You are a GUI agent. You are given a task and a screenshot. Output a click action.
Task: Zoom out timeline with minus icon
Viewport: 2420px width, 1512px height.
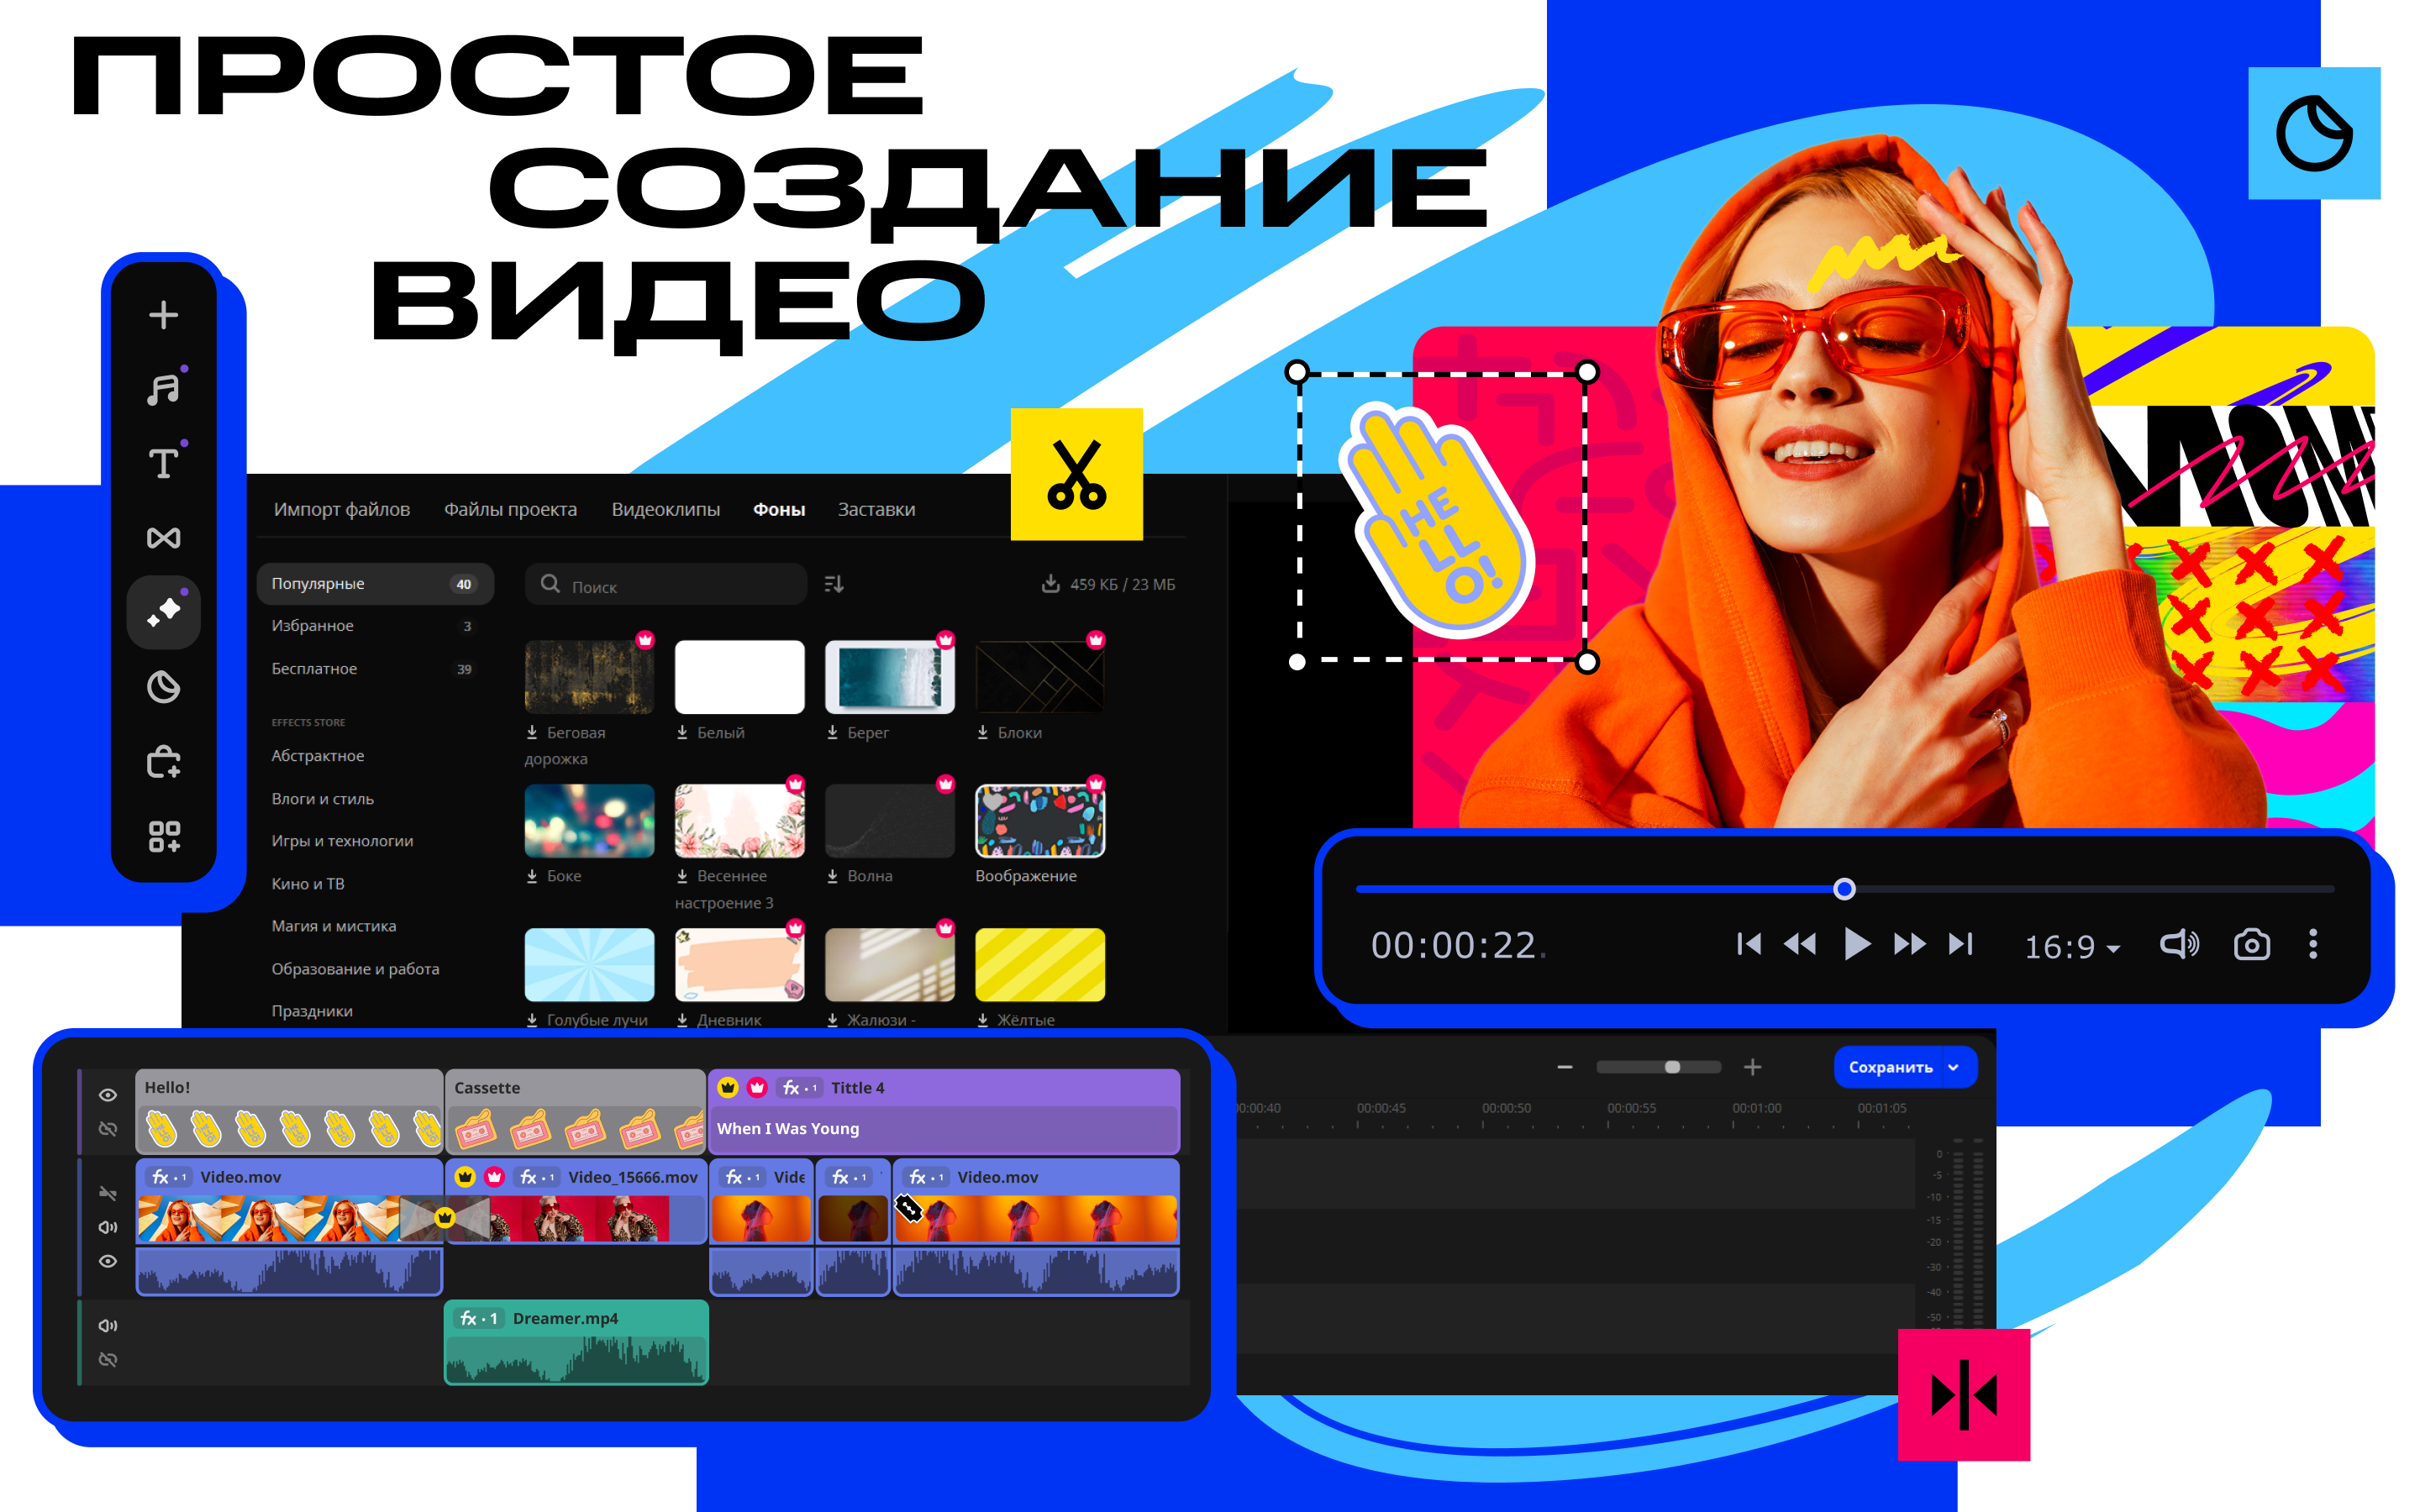pos(1565,1067)
